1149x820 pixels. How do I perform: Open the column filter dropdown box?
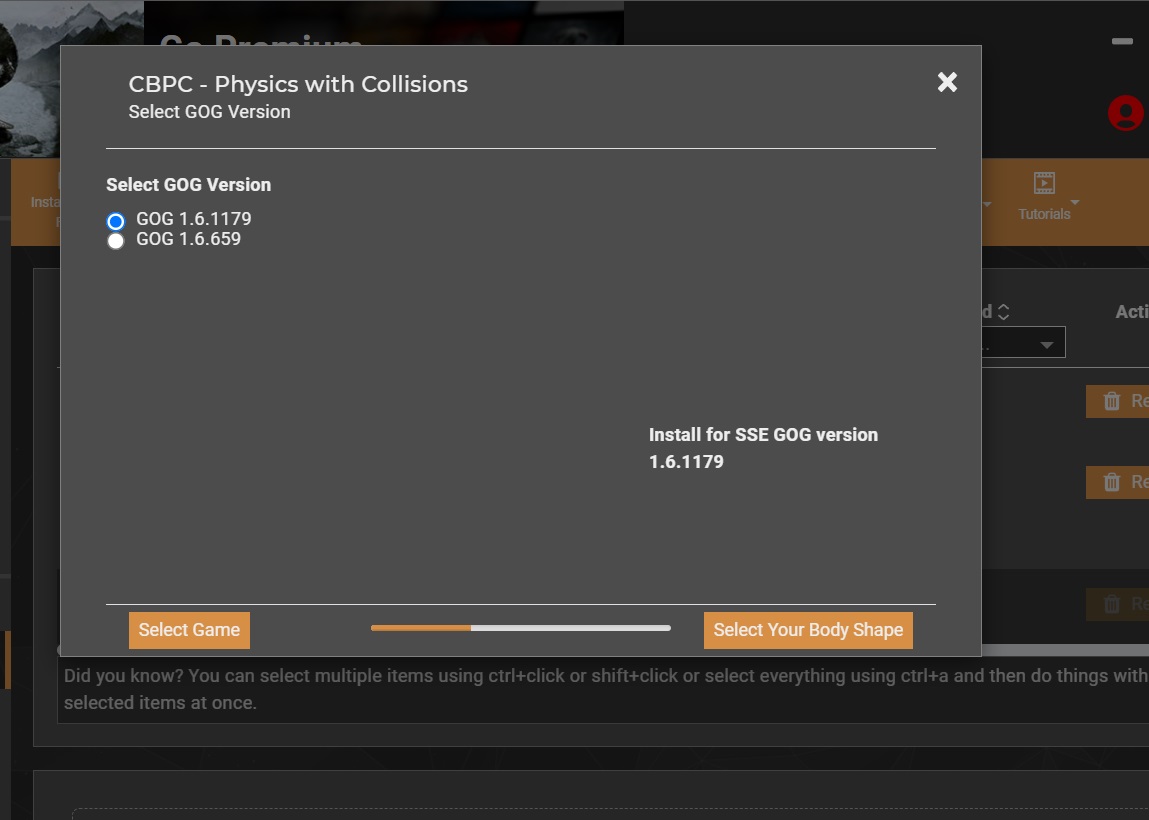click(1023, 342)
